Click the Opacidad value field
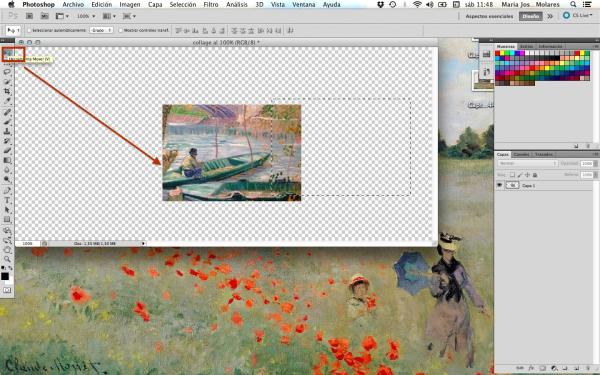The width and height of the screenshot is (600, 375). click(x=586, y=163)
